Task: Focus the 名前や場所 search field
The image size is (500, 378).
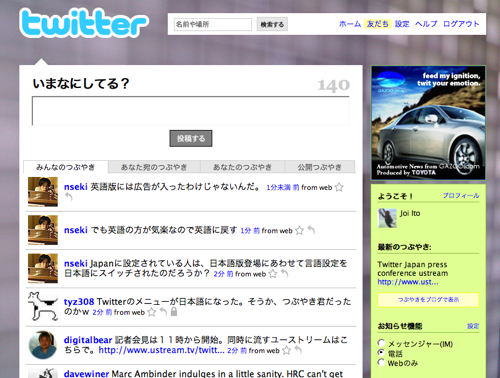Action: point(213,24)
